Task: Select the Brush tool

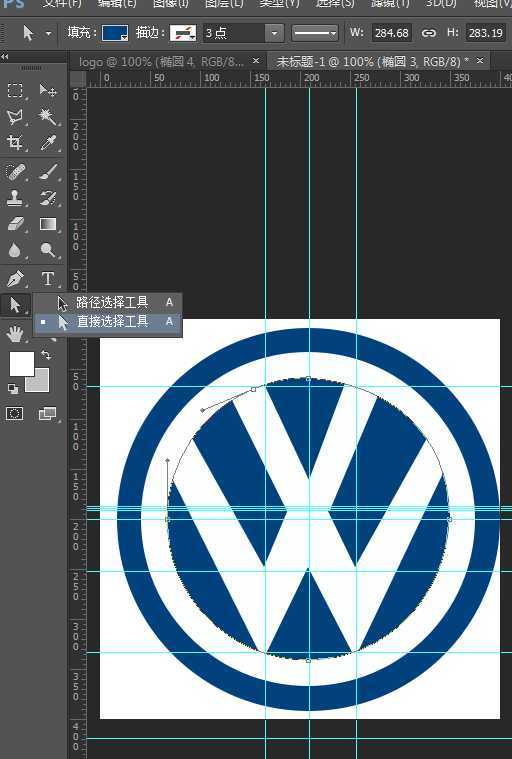Action: click(x=48, y=172)
